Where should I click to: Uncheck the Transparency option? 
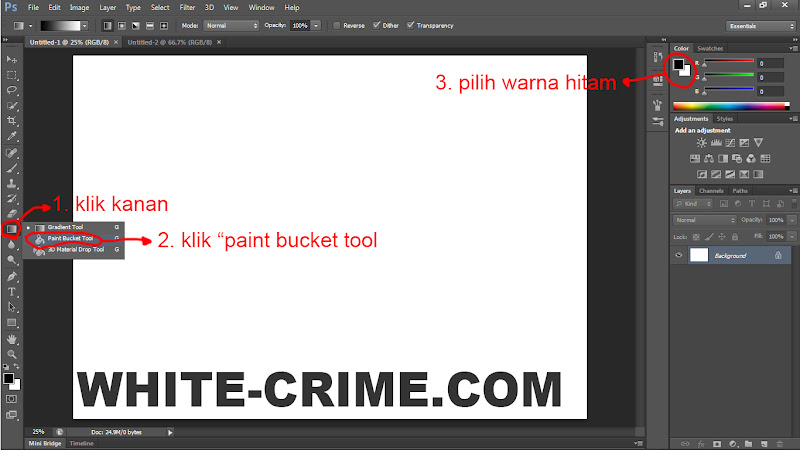(411, 26)
